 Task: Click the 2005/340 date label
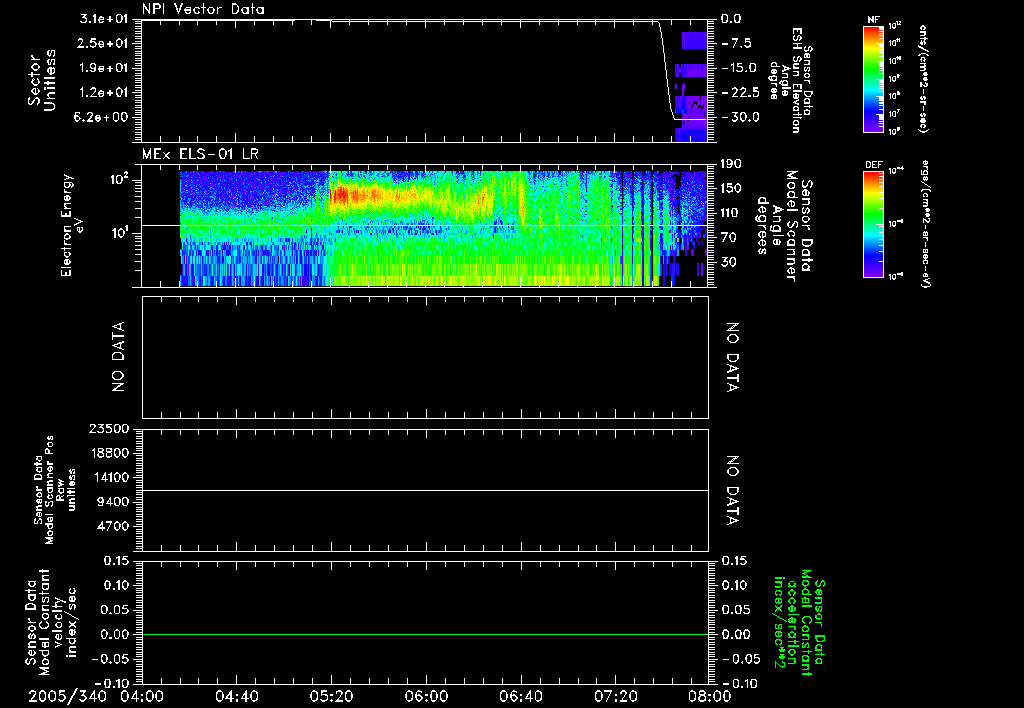67,696
